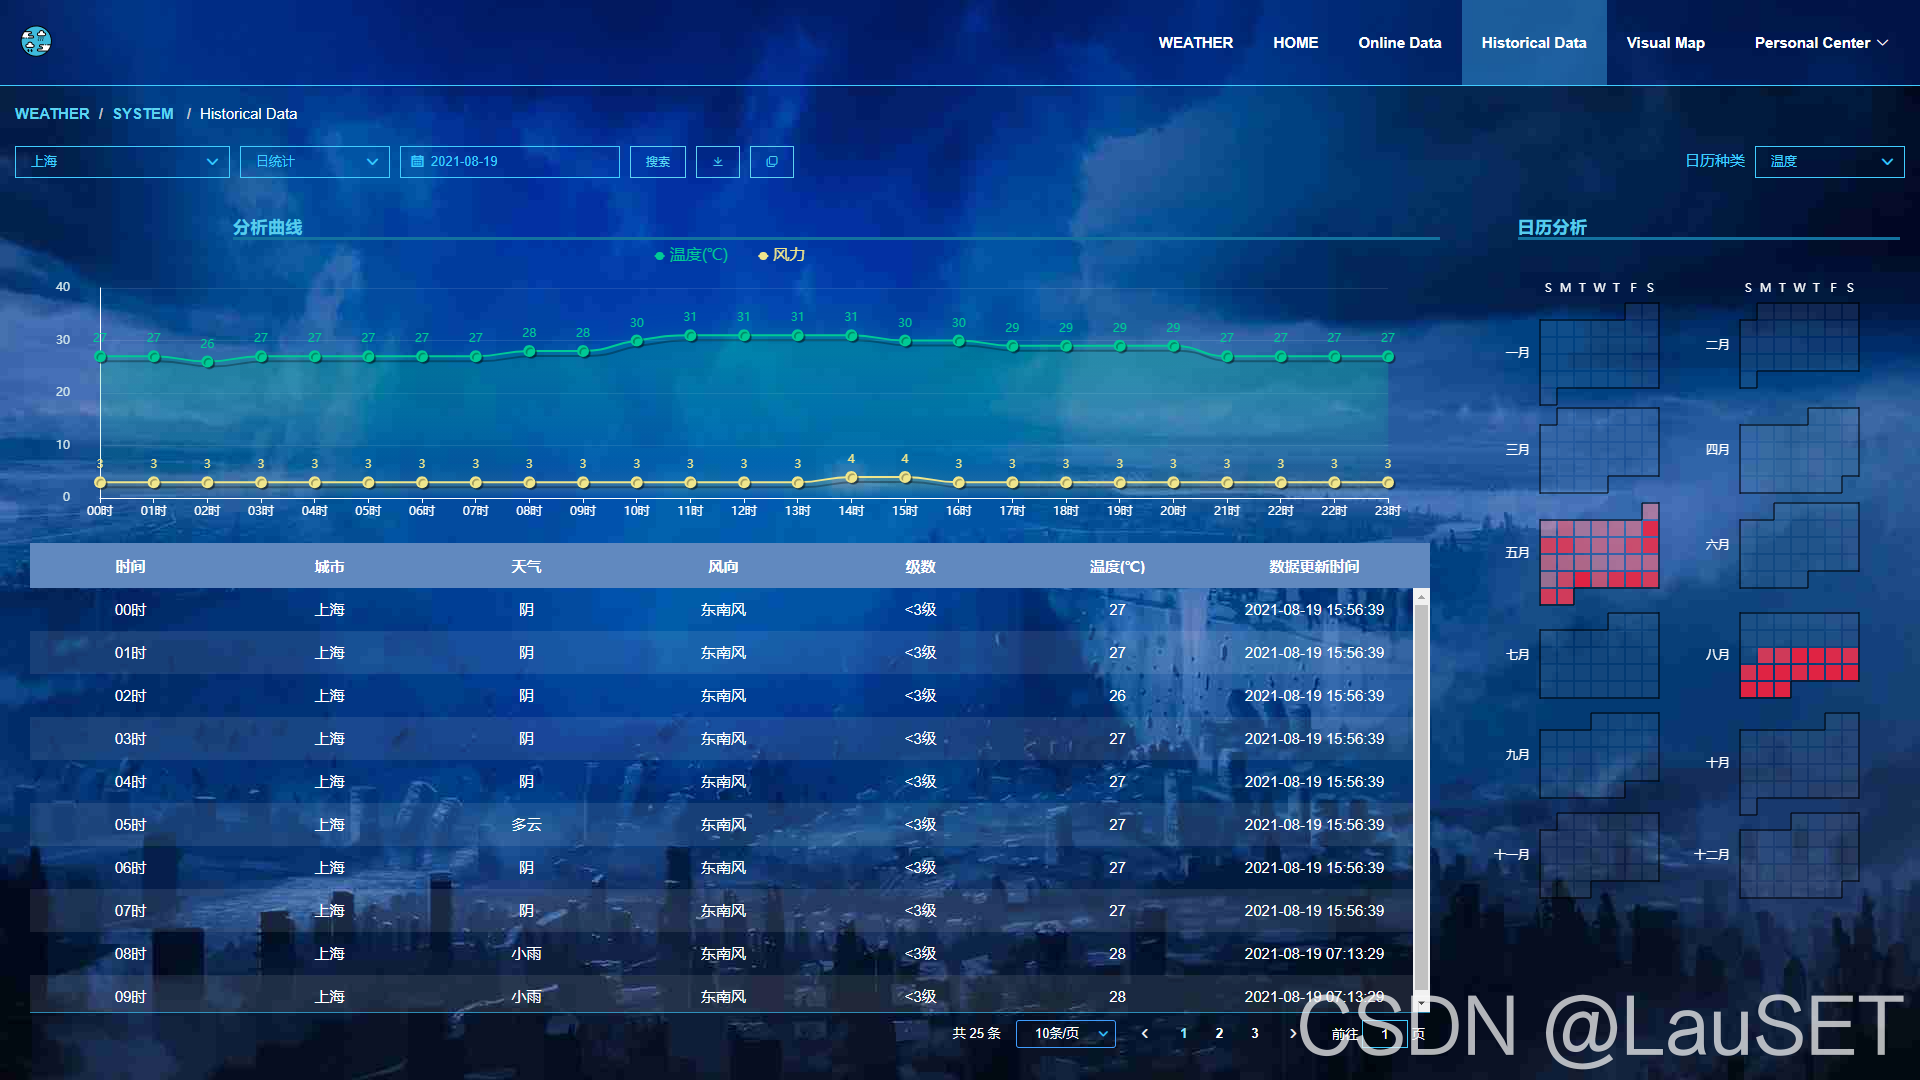Click SYSTEM breadcrumb link
This screenshot has height=1080, width=1920.
point(143,114)
